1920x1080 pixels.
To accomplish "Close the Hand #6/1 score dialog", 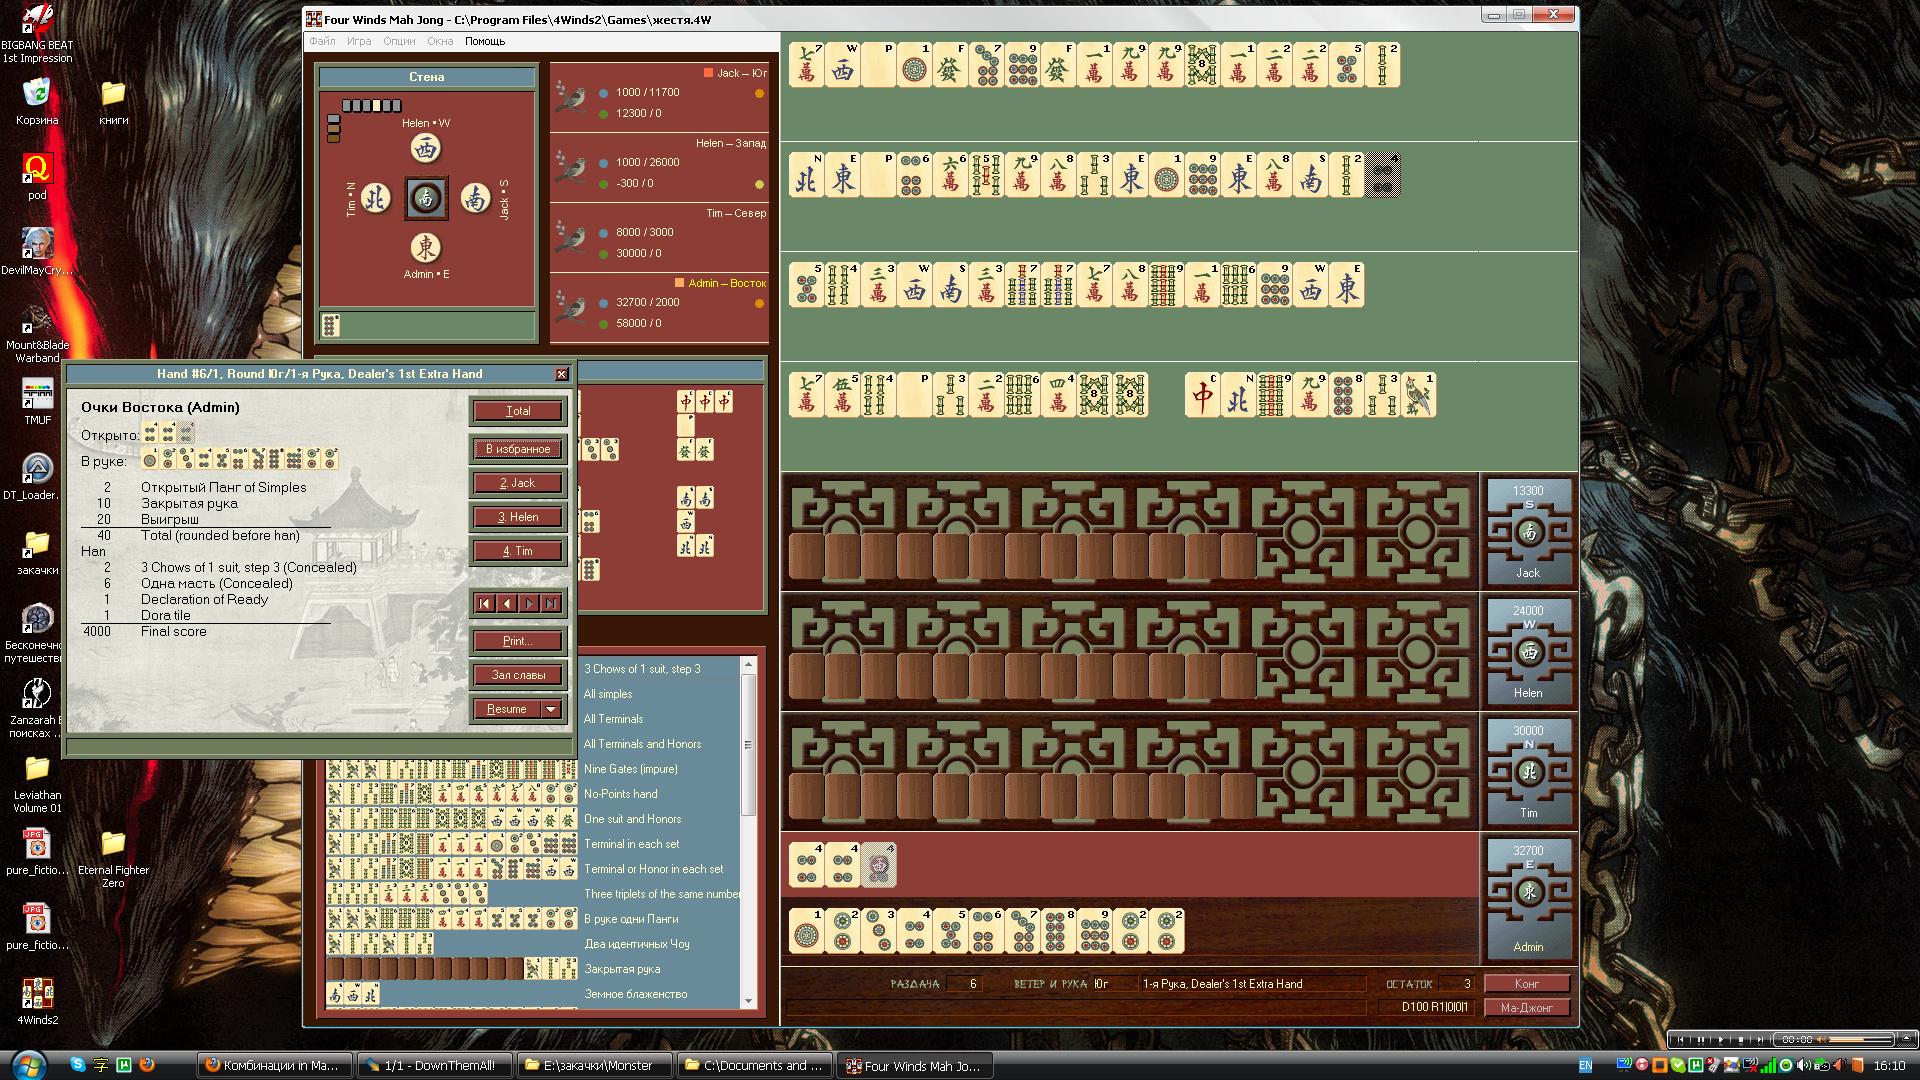I will (561, 374).
